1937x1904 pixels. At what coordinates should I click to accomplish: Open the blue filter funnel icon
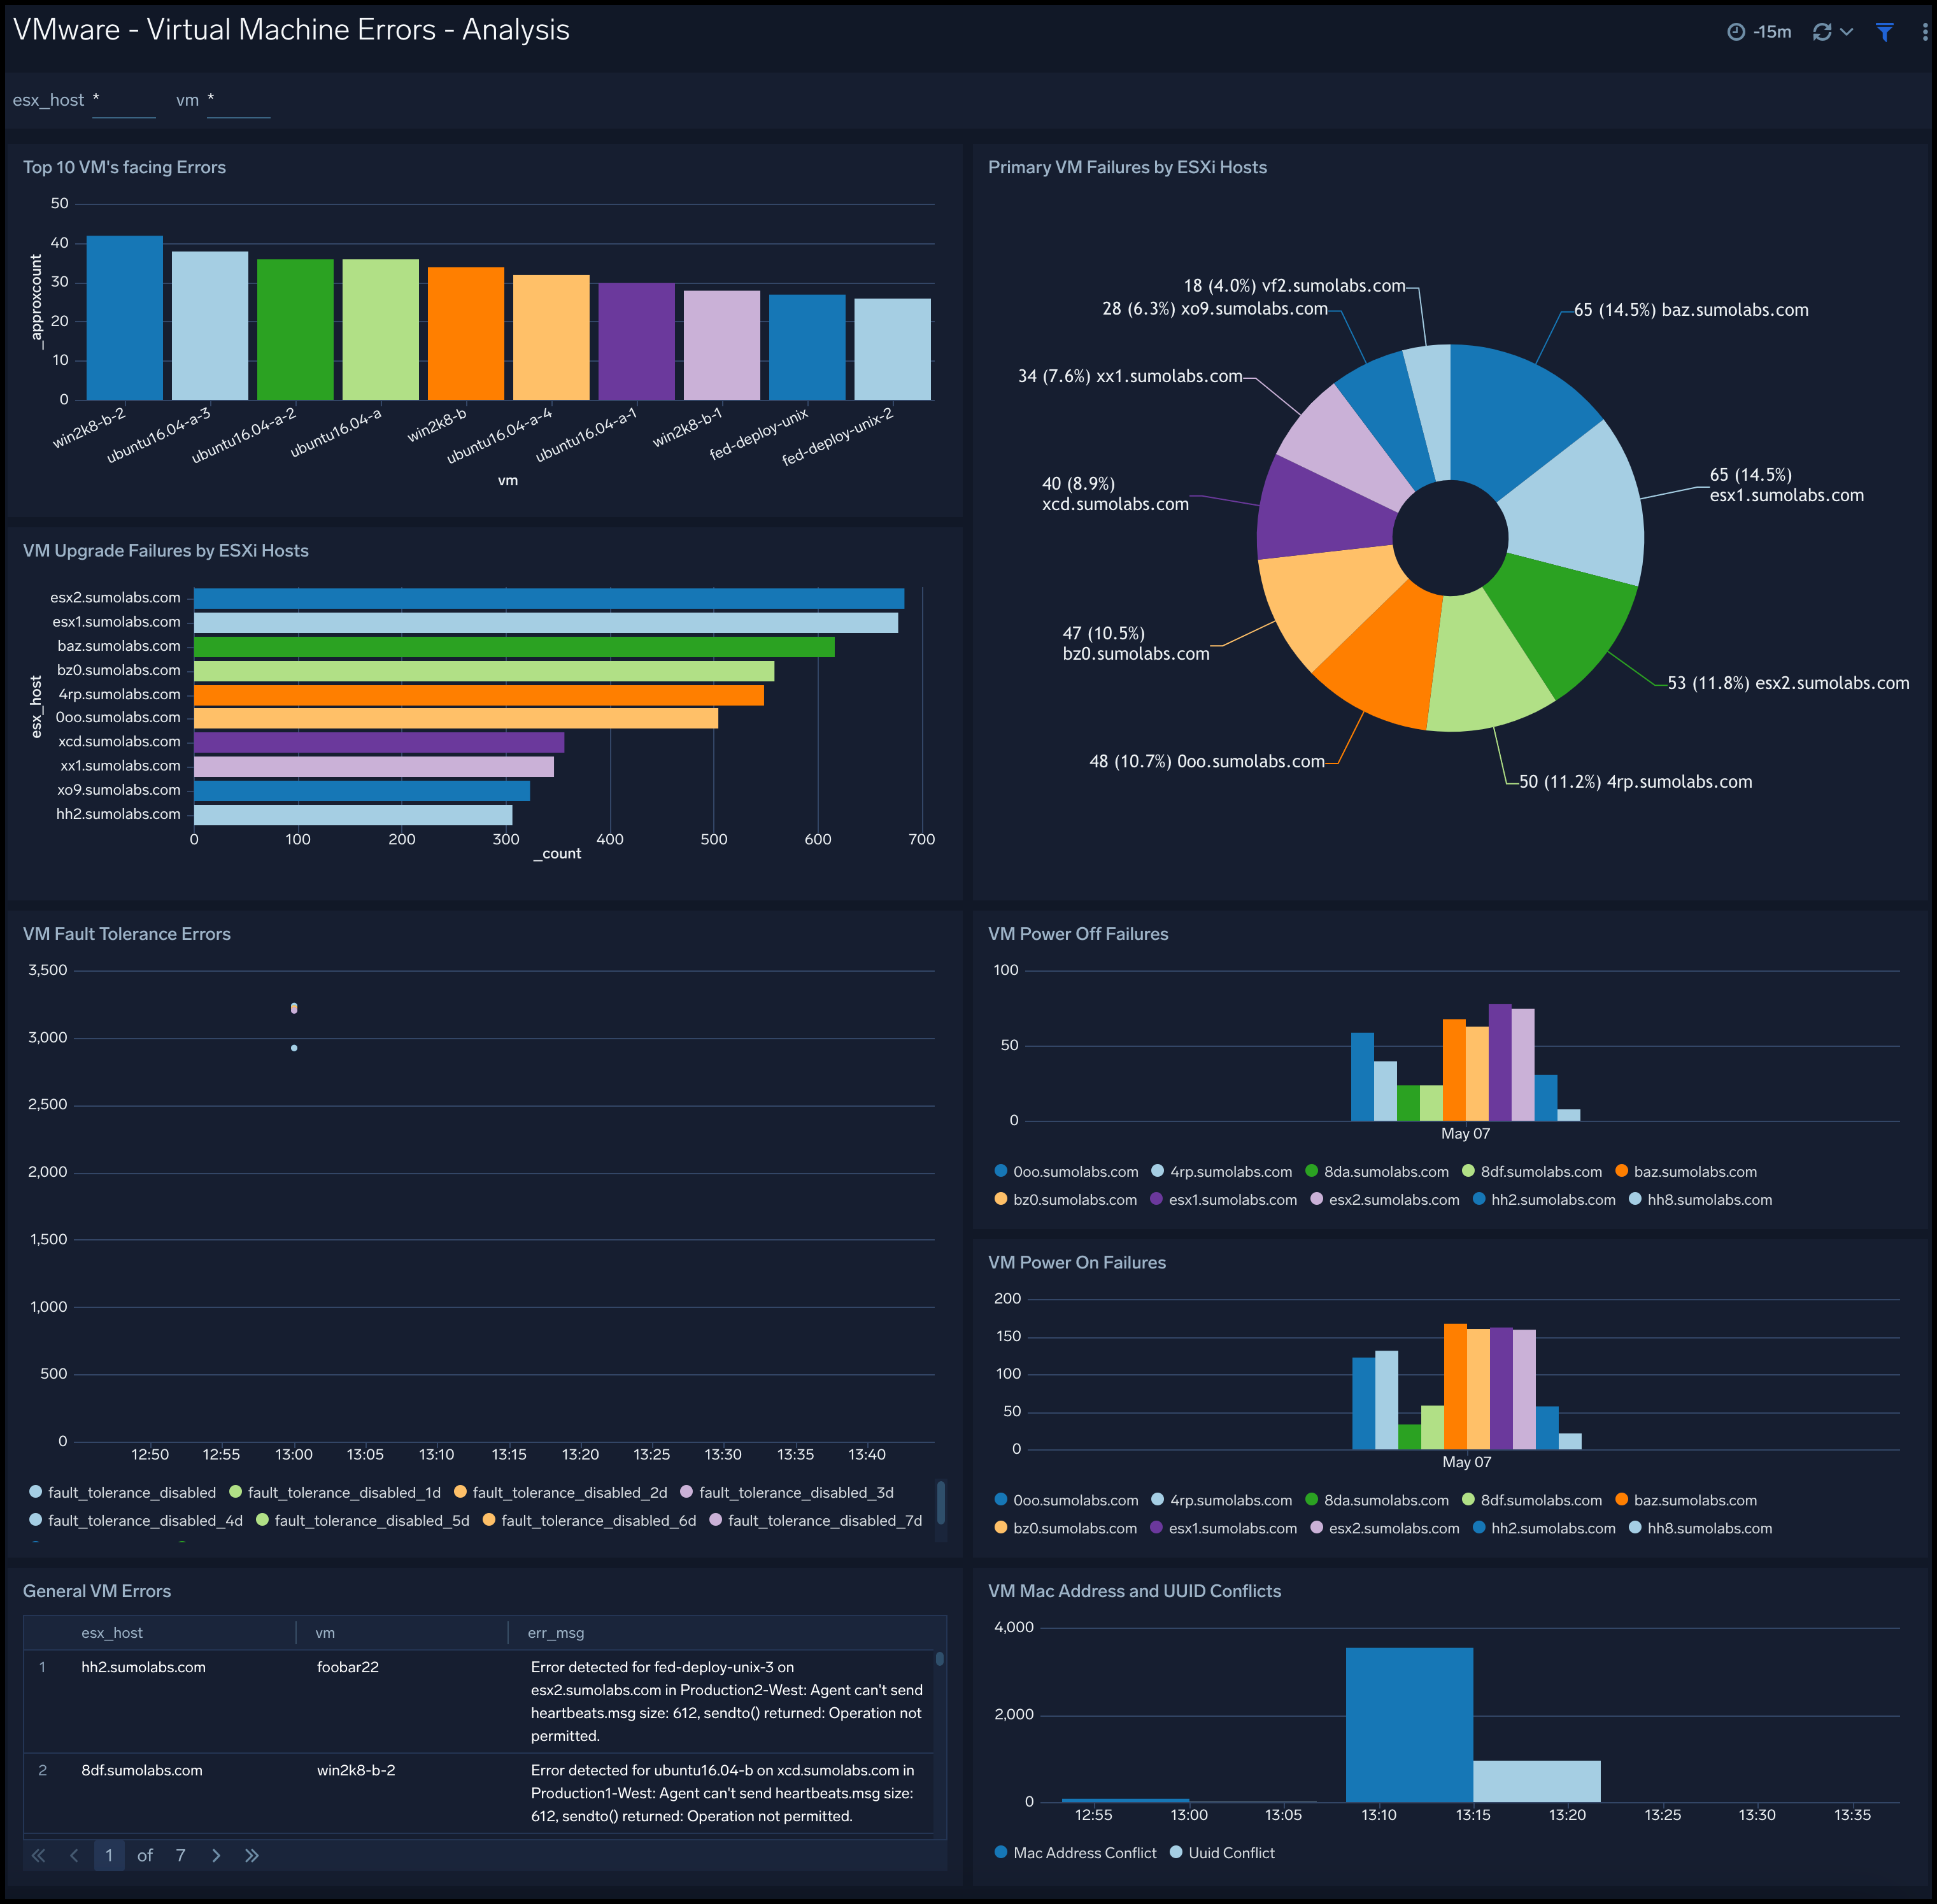(1886, 31)
